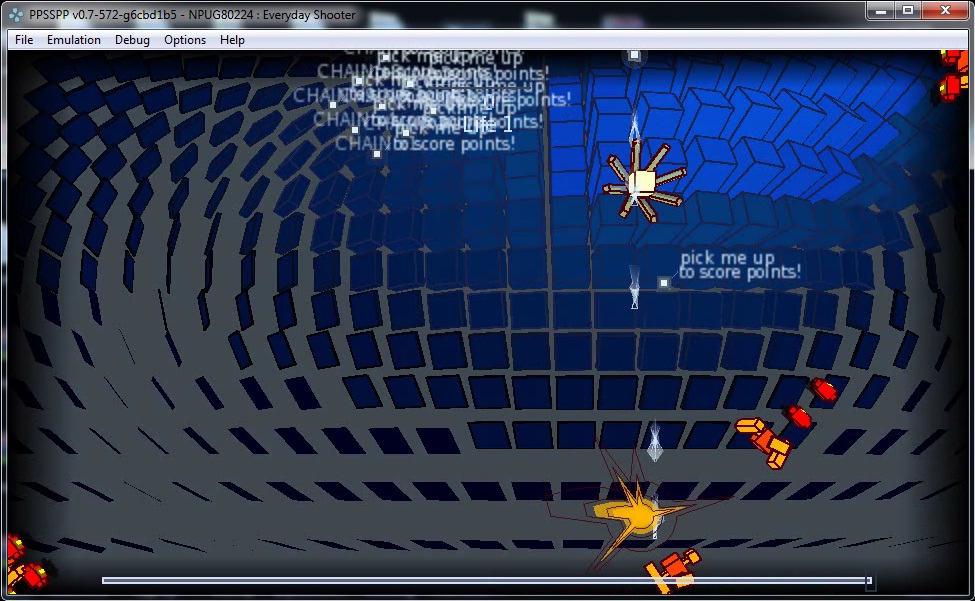This screenshot has height=601, width=975.
Task: Open the Options menu
Action: 185,40
